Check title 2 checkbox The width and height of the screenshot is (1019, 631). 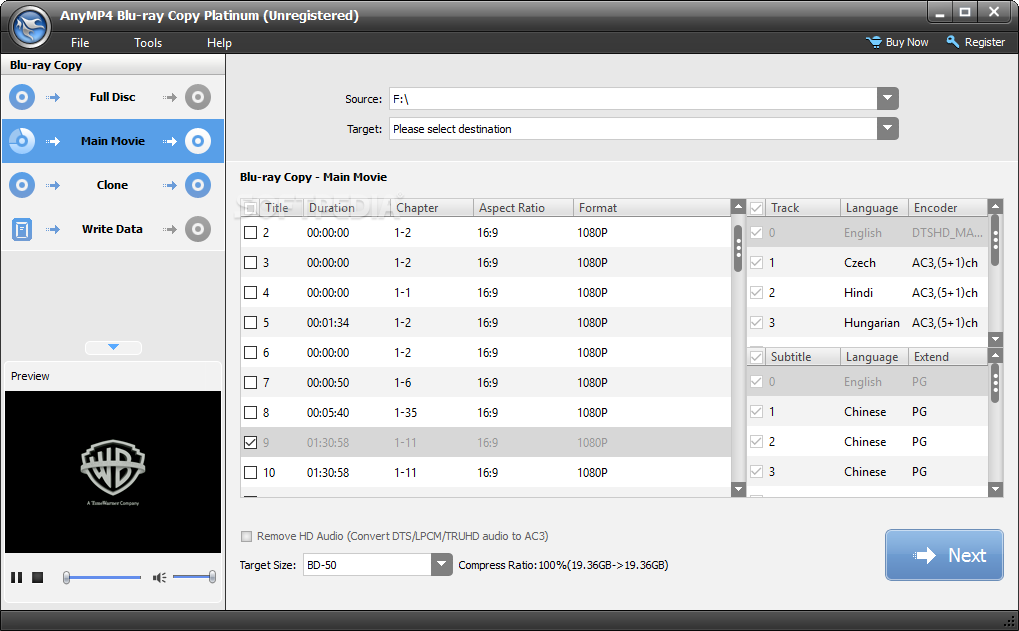coord(250,233)
